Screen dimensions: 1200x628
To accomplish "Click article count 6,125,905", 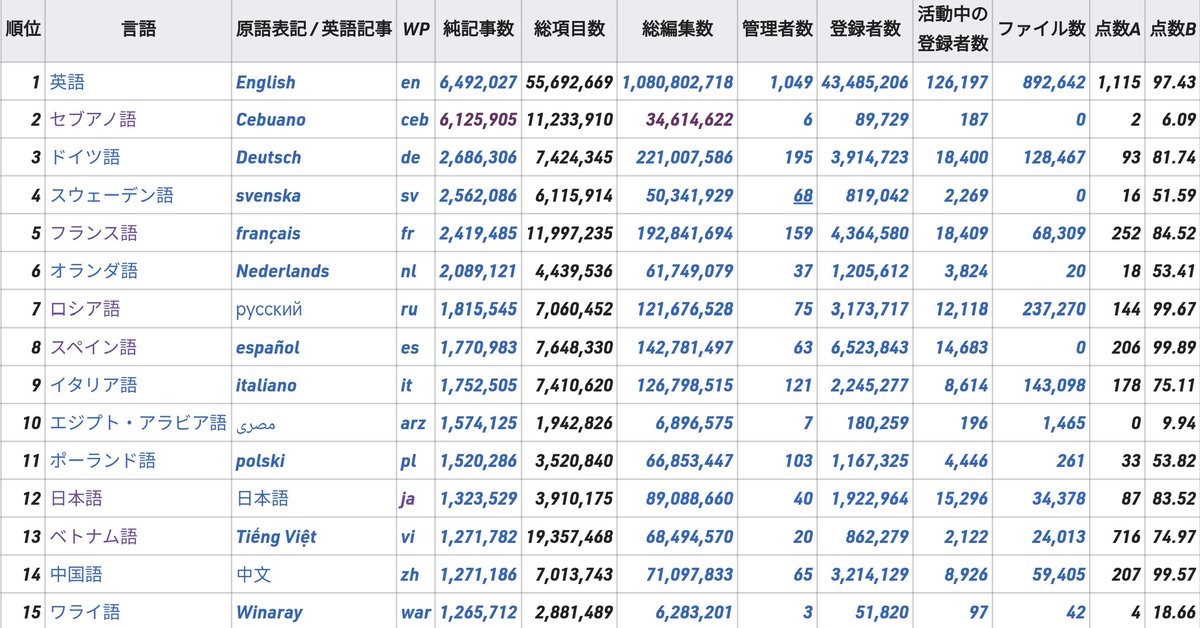I will [478, 120].
